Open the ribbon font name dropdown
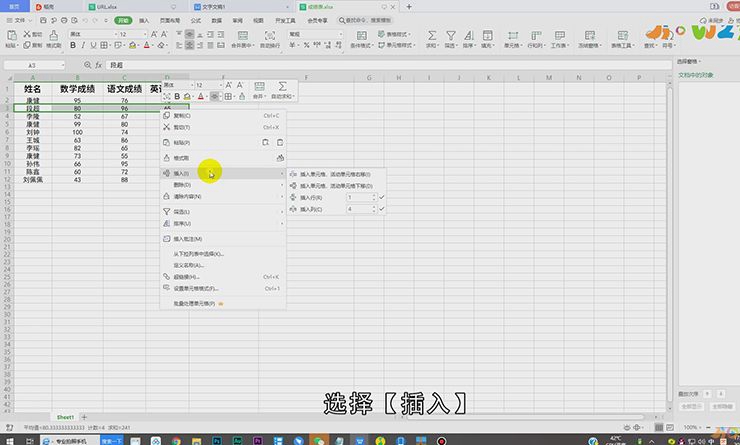The width and height of the screenshot is (740, 445). [x=115, y=34]
